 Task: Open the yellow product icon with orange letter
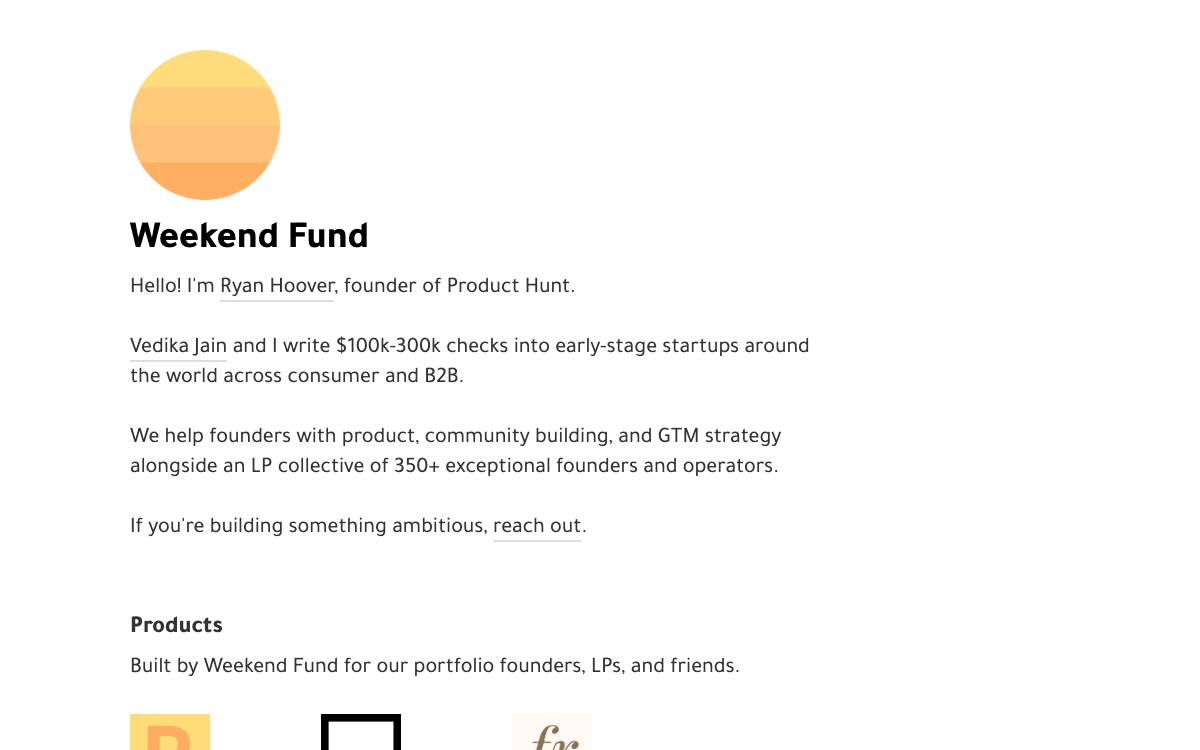[x=170, y=732]
